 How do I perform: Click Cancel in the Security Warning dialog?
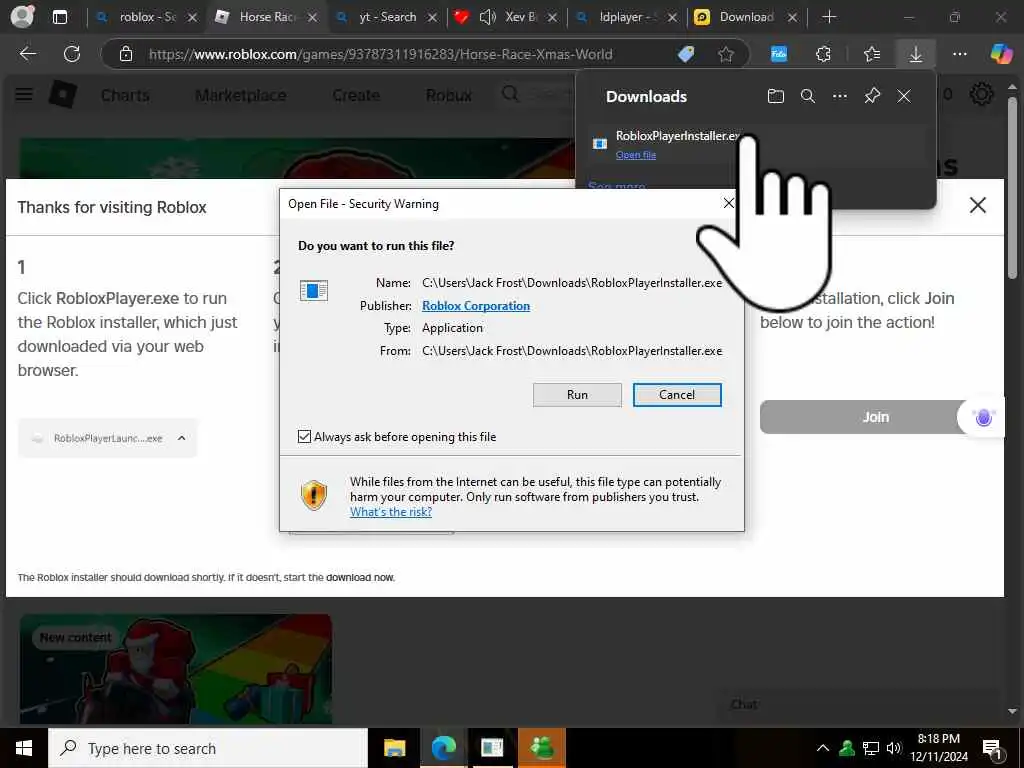(677, 394)
